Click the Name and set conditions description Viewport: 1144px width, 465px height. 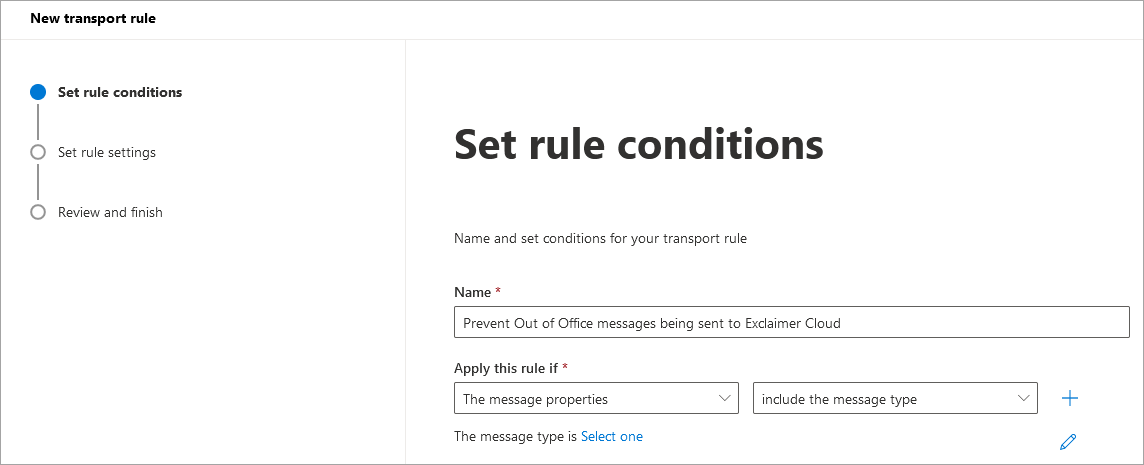(x=600, y=238)
